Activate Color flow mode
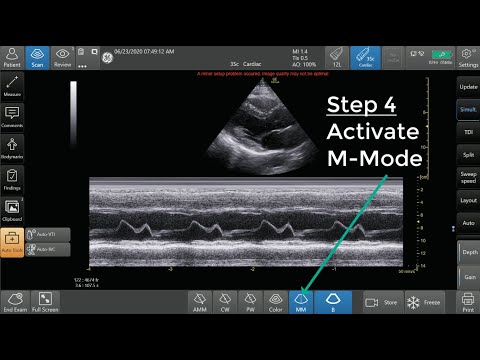The image size is (480, 360). pyautogui.click(x=275, y=302)
